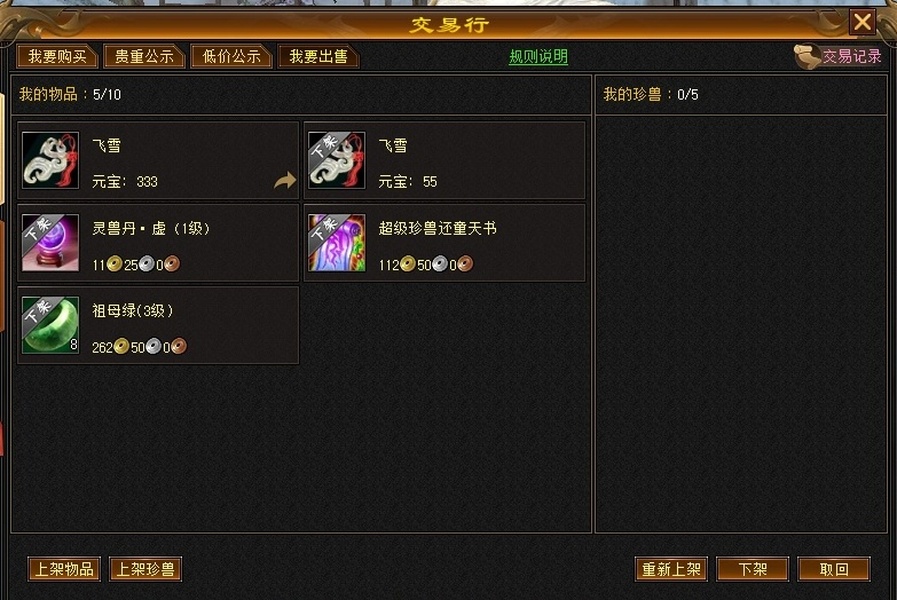Viewport: 897px width, 600px height.
Task: Click the 下架 button
Action: coord(752,569)
